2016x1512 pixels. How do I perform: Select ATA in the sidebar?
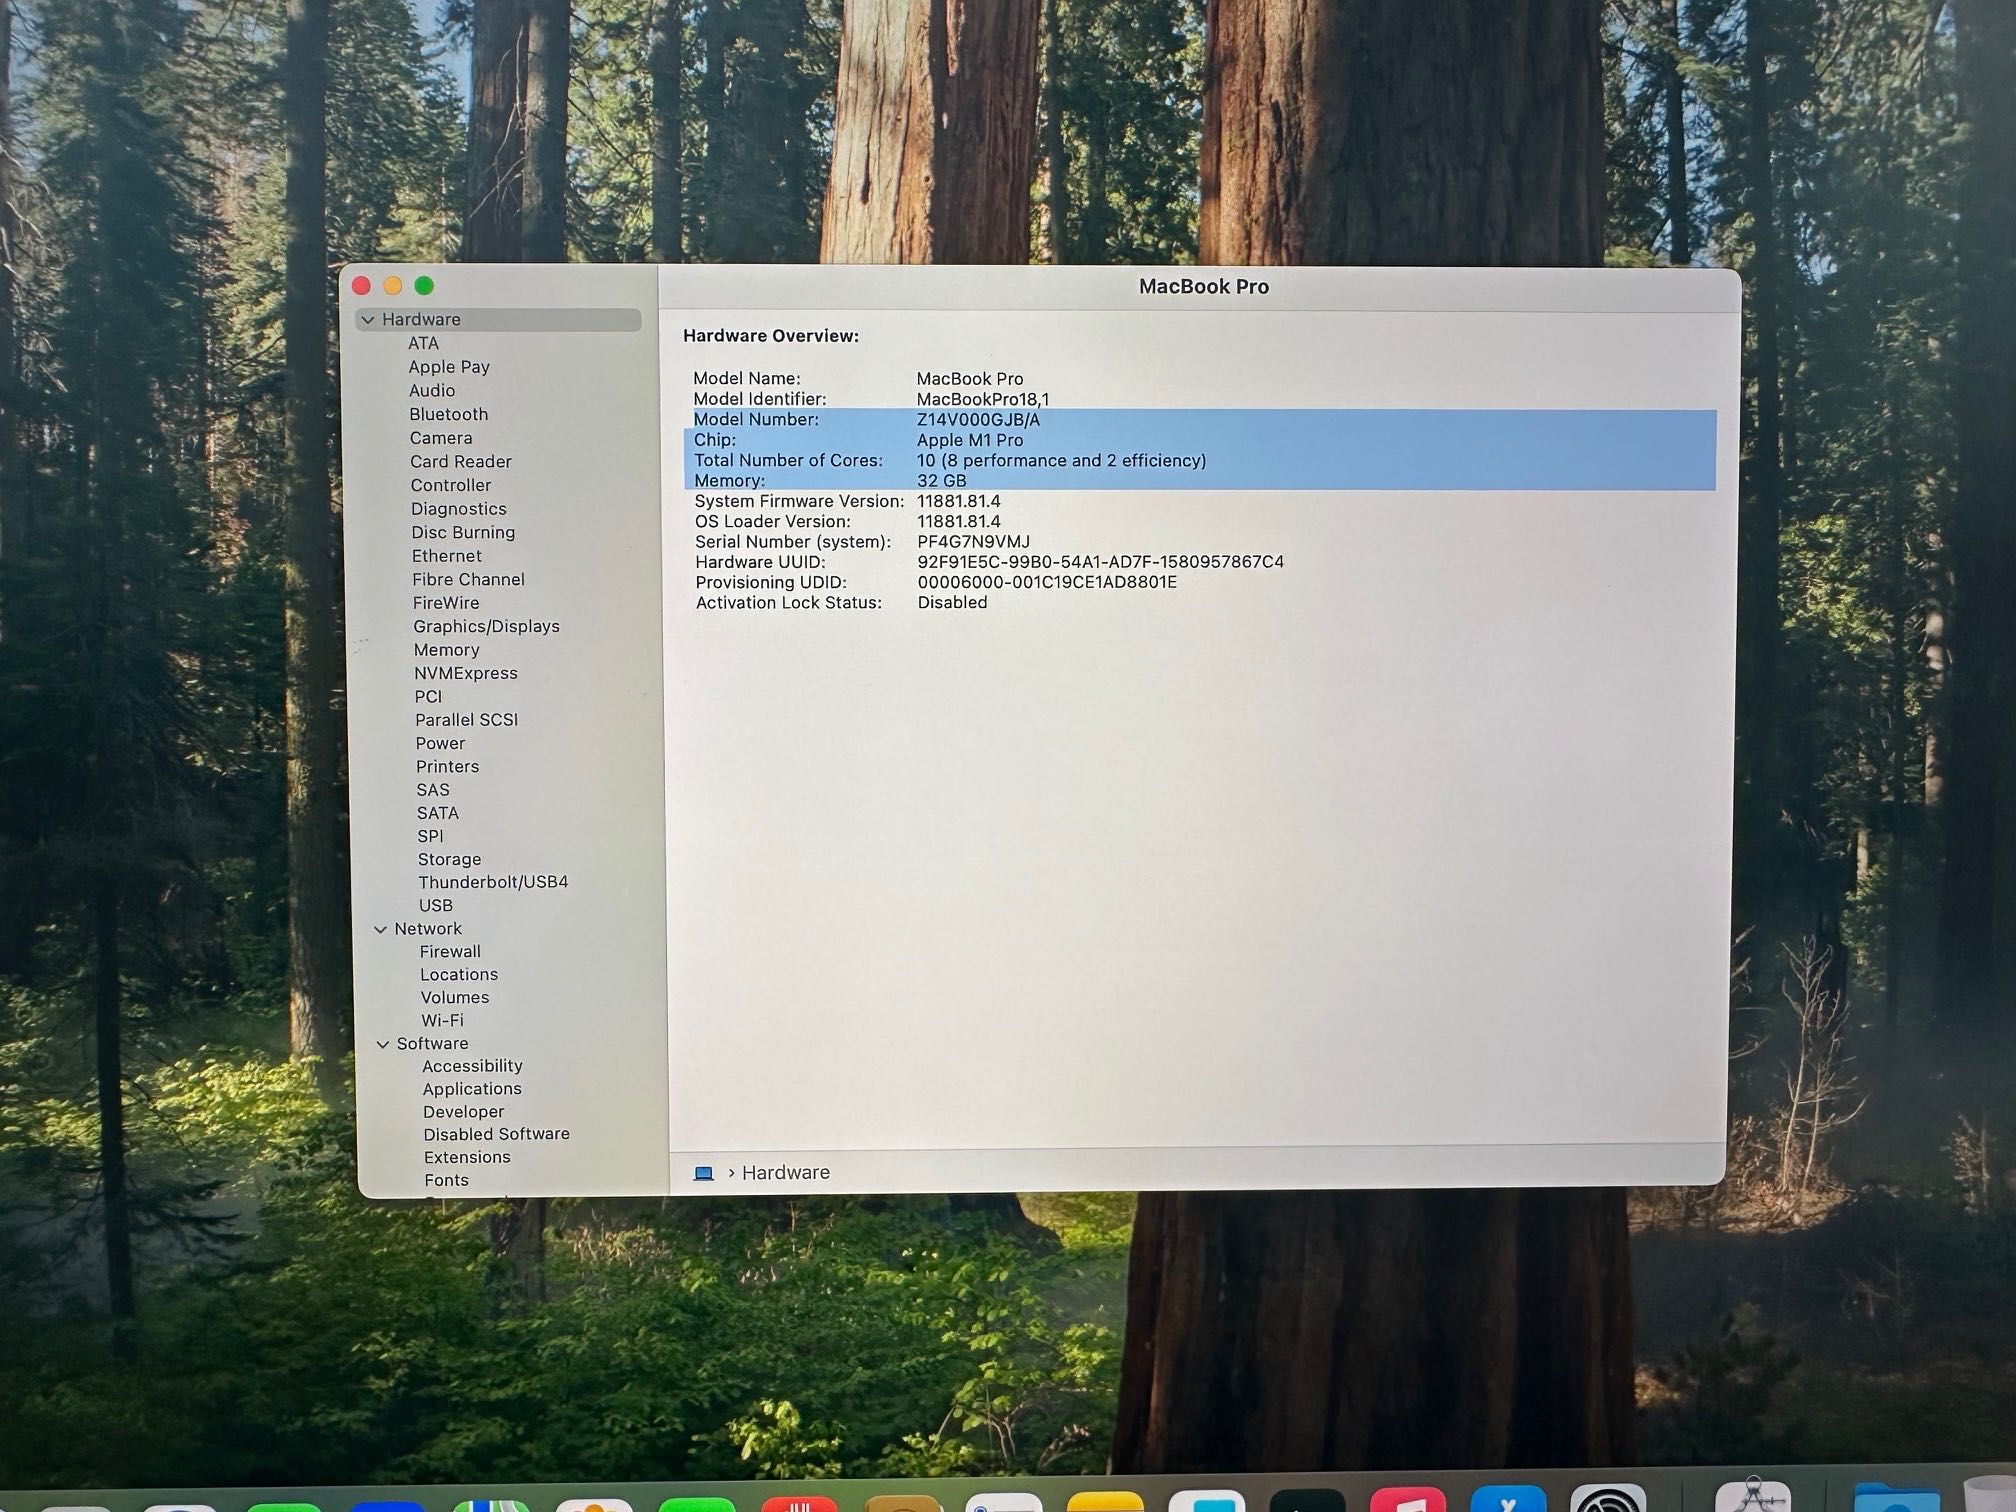pyautogui.click(x=424, y=343)
